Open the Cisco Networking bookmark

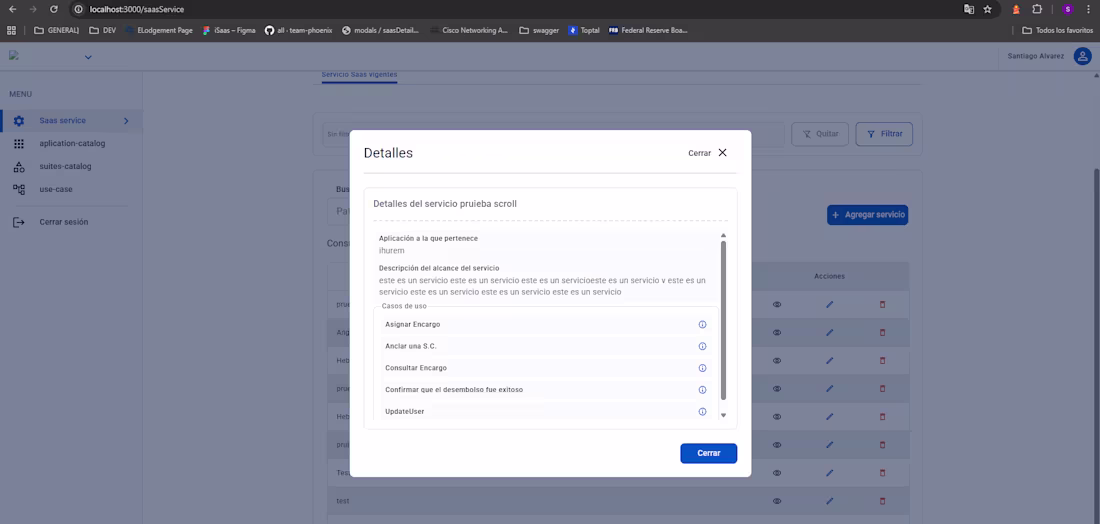coord(469,30)
